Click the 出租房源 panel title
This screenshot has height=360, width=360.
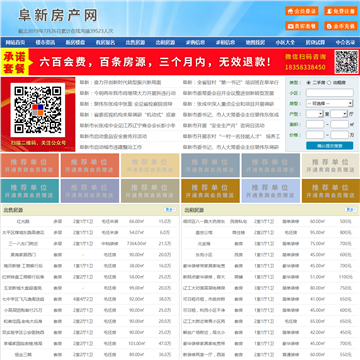pyautogui.click(x=194, y=210)
